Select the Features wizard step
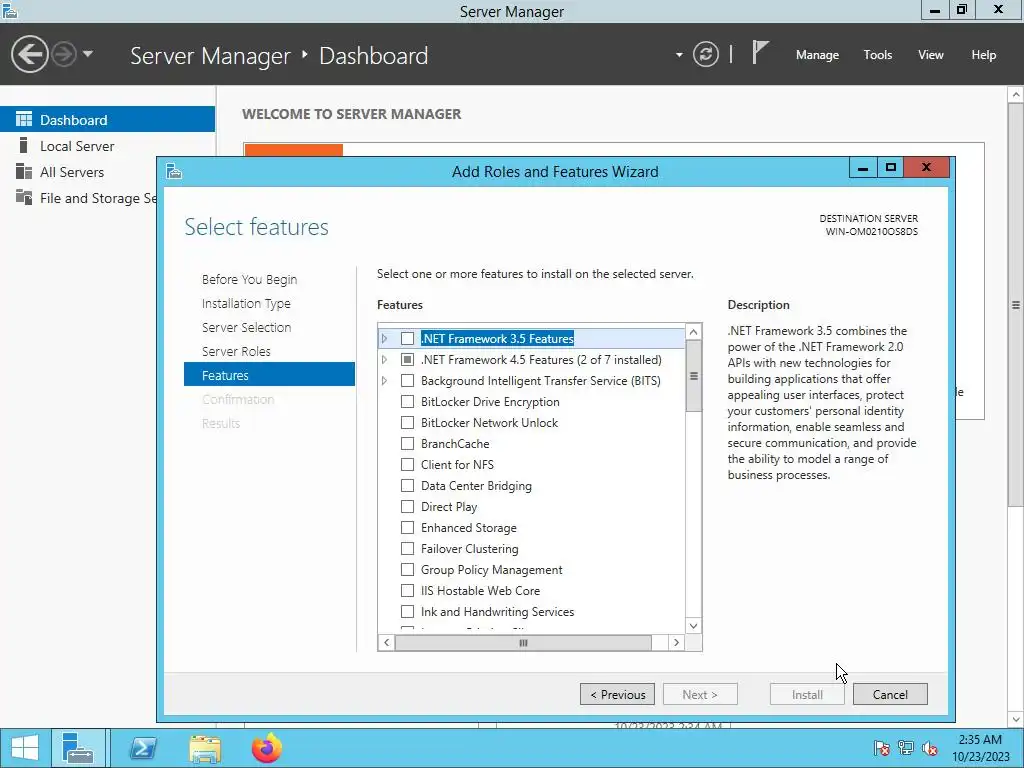The height and width of the screenshot is (768, 1024). click(269, 375)
